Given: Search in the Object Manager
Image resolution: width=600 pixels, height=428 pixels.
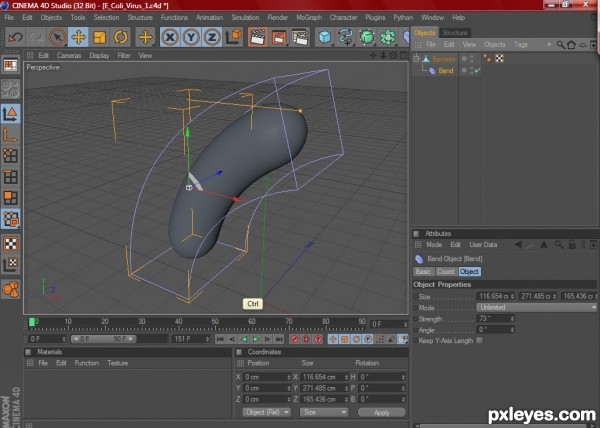Looking at the screenshot, I should [560, 45].
